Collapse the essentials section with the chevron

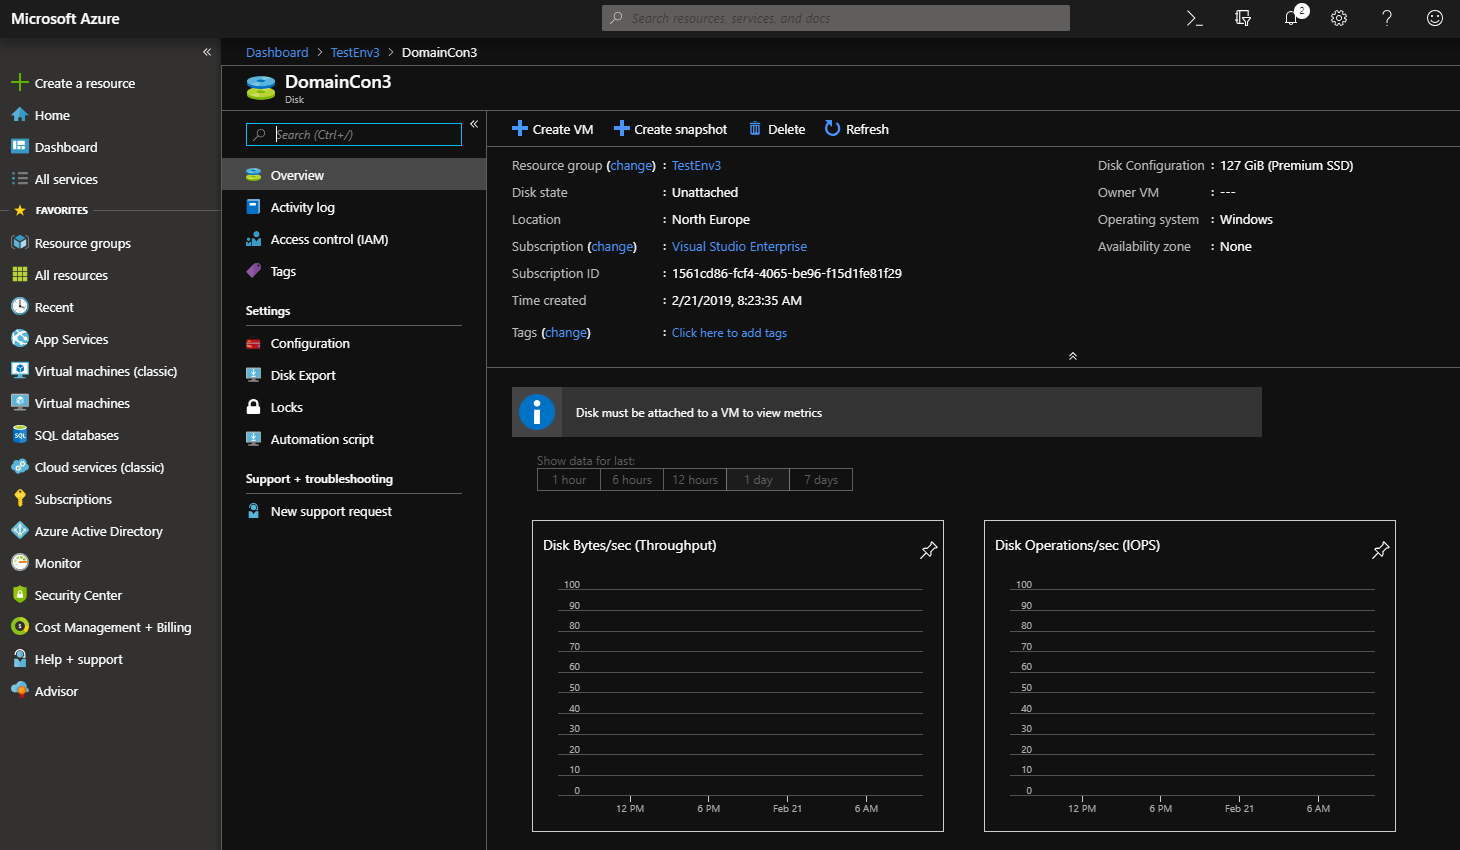(1073, 356)
